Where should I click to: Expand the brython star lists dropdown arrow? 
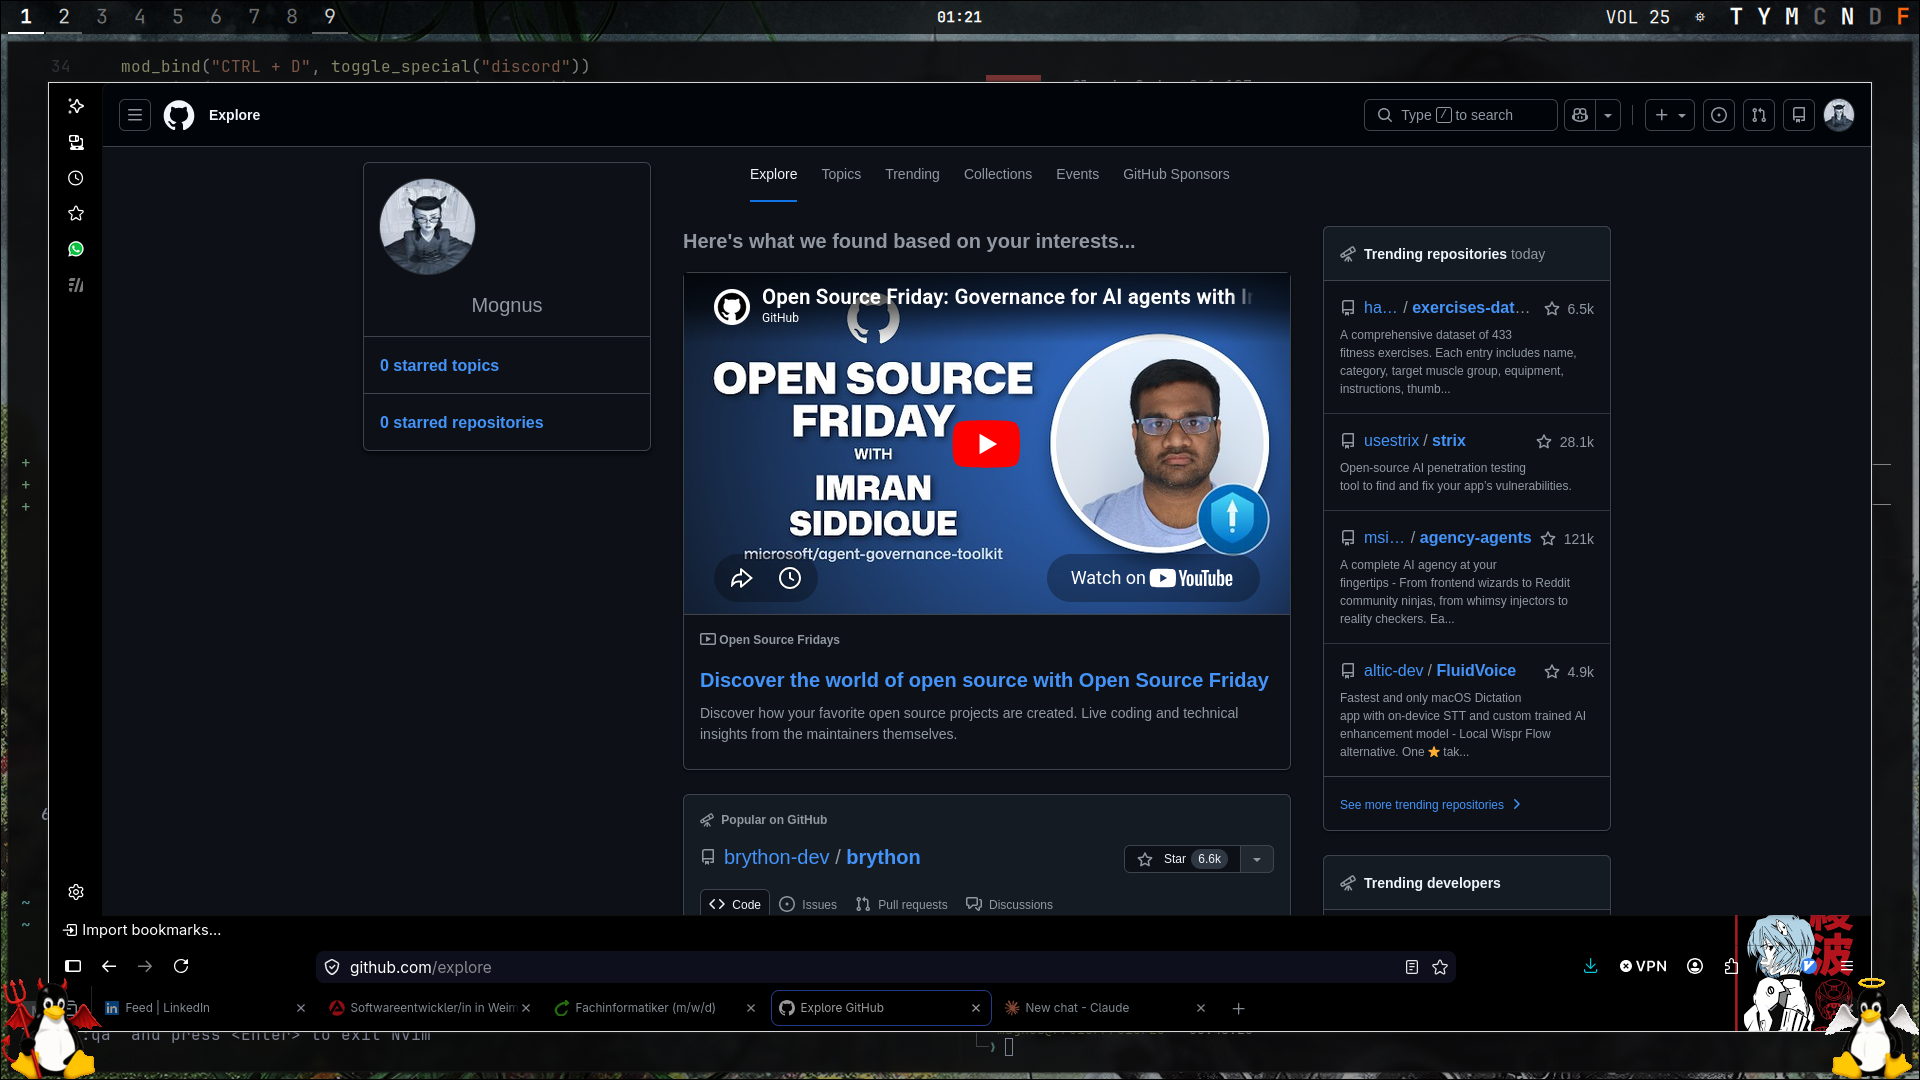pos(1257,859)
